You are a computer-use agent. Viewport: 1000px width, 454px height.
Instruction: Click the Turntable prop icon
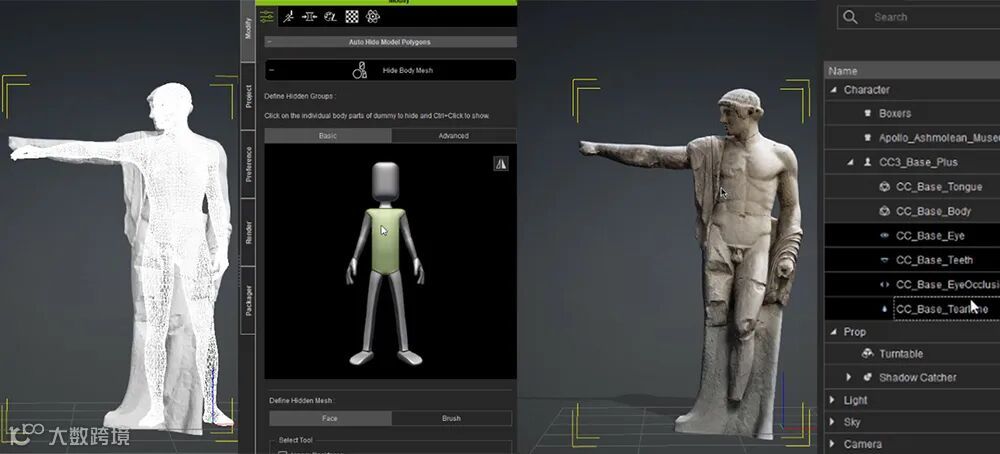[867, 353]
